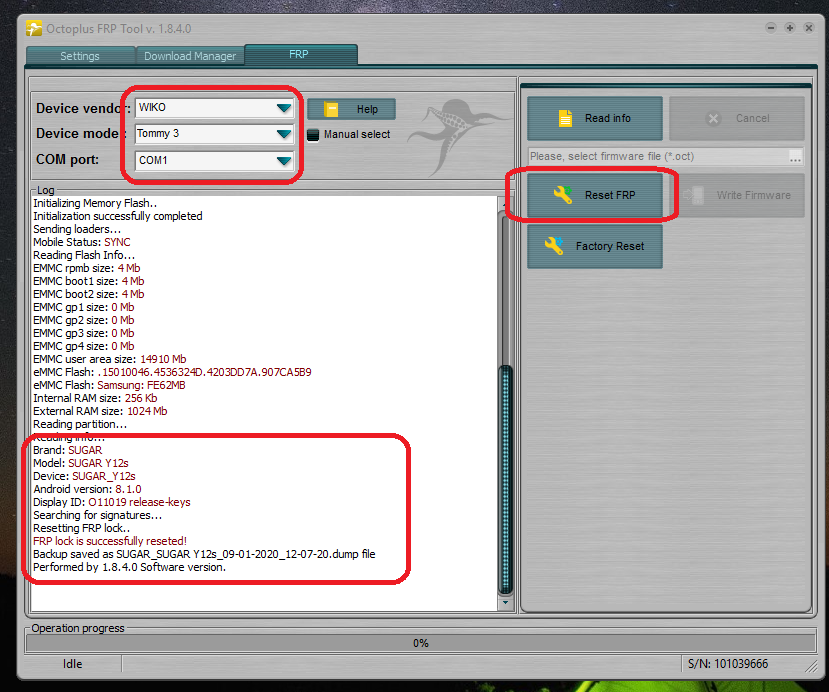Click the Factory Reset button label
This screenshot has width=829, height=692.
610,246
